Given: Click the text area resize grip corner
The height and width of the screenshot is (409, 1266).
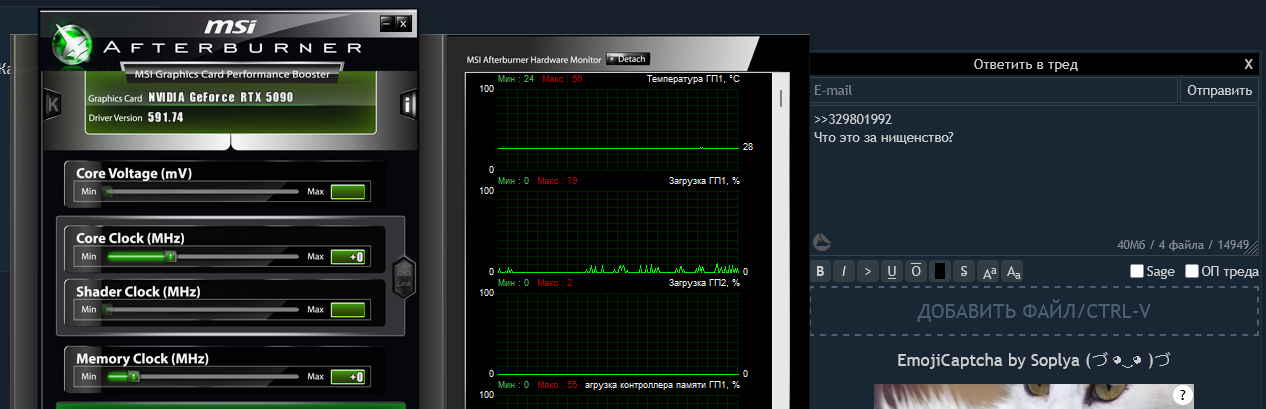Looking at the screenshot, I should point(1252,249).
